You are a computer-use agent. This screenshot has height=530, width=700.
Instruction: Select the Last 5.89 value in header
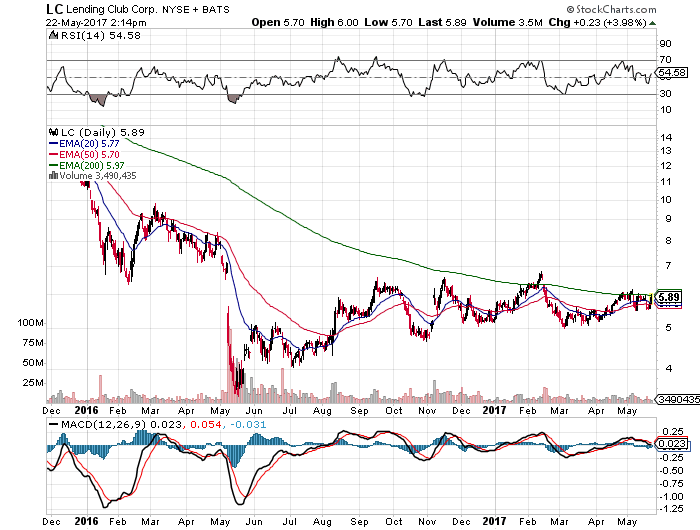click(442, 22)
